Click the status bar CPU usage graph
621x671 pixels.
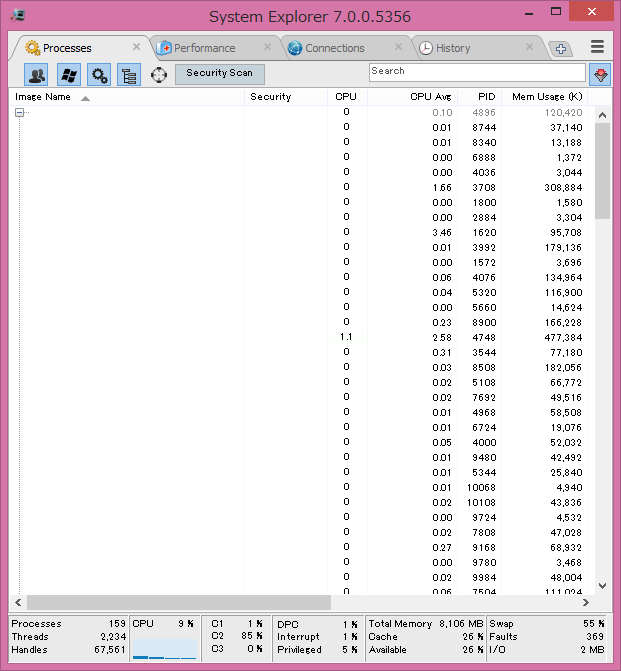click(x=164, y=649)
